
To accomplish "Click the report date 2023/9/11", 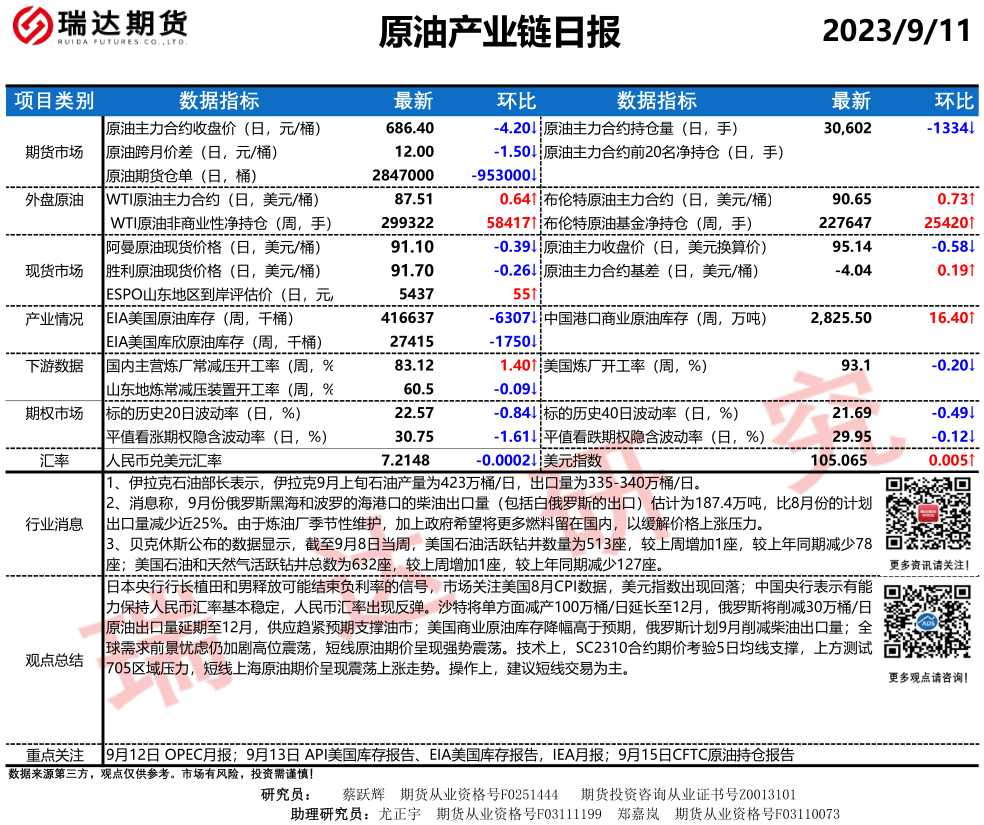I will coord(896,31).
